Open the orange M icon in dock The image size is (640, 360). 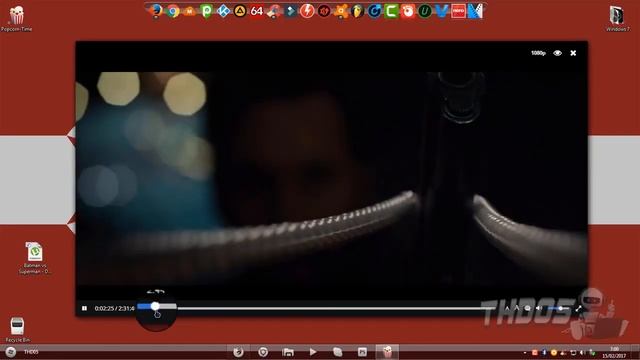189,11
